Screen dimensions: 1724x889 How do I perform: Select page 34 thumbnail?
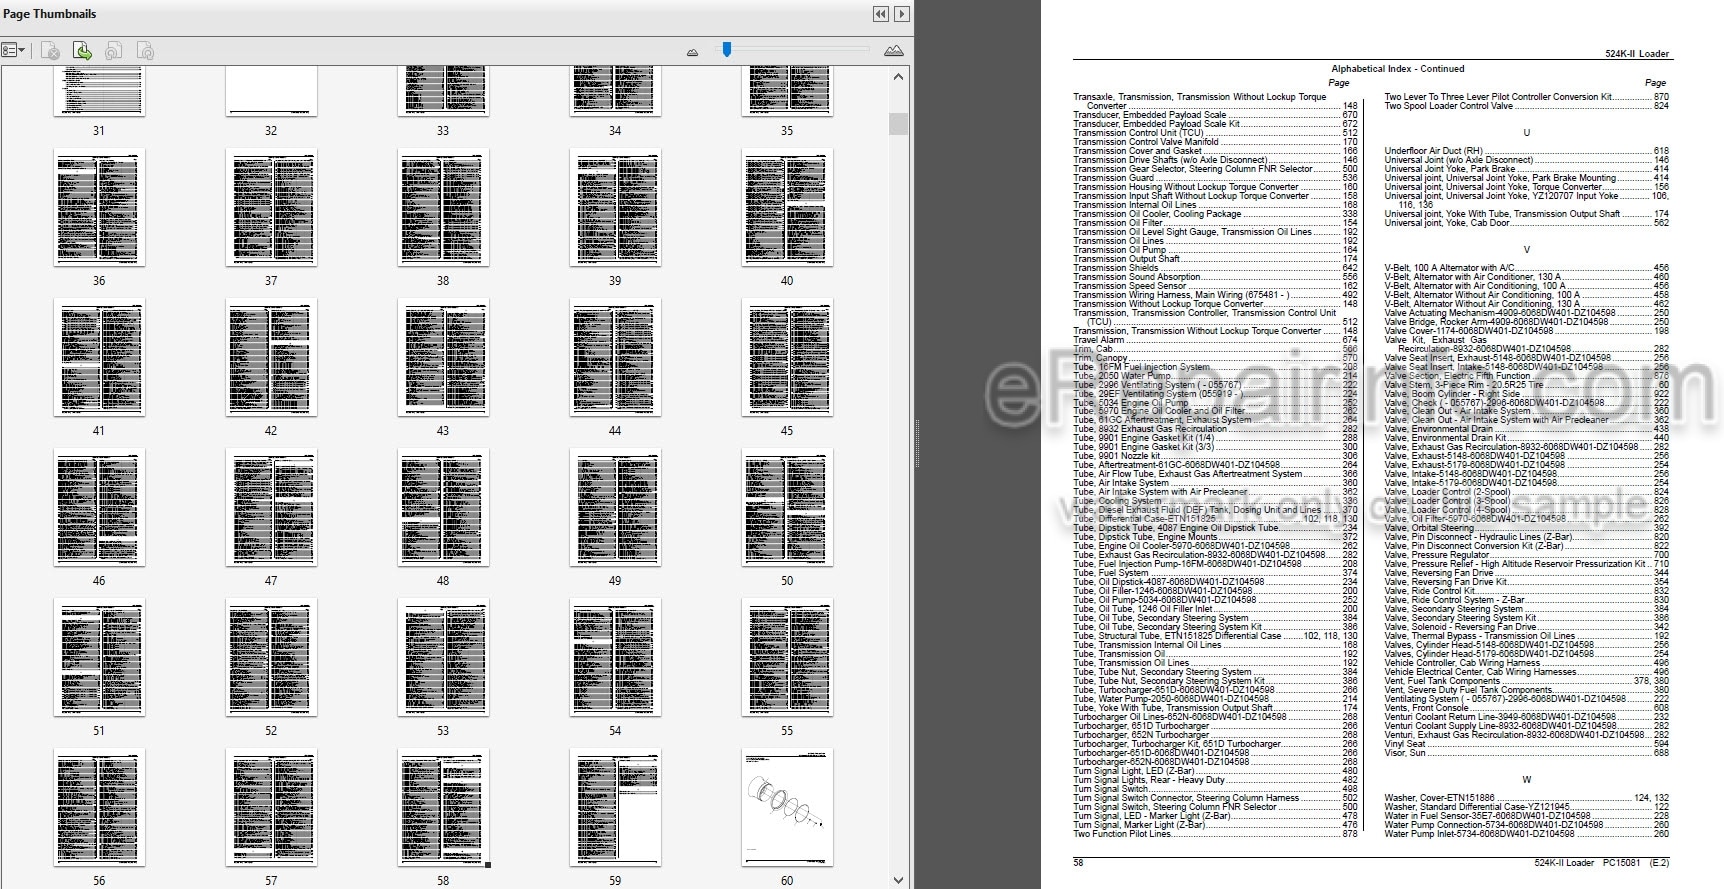click(x=615, y=91)
